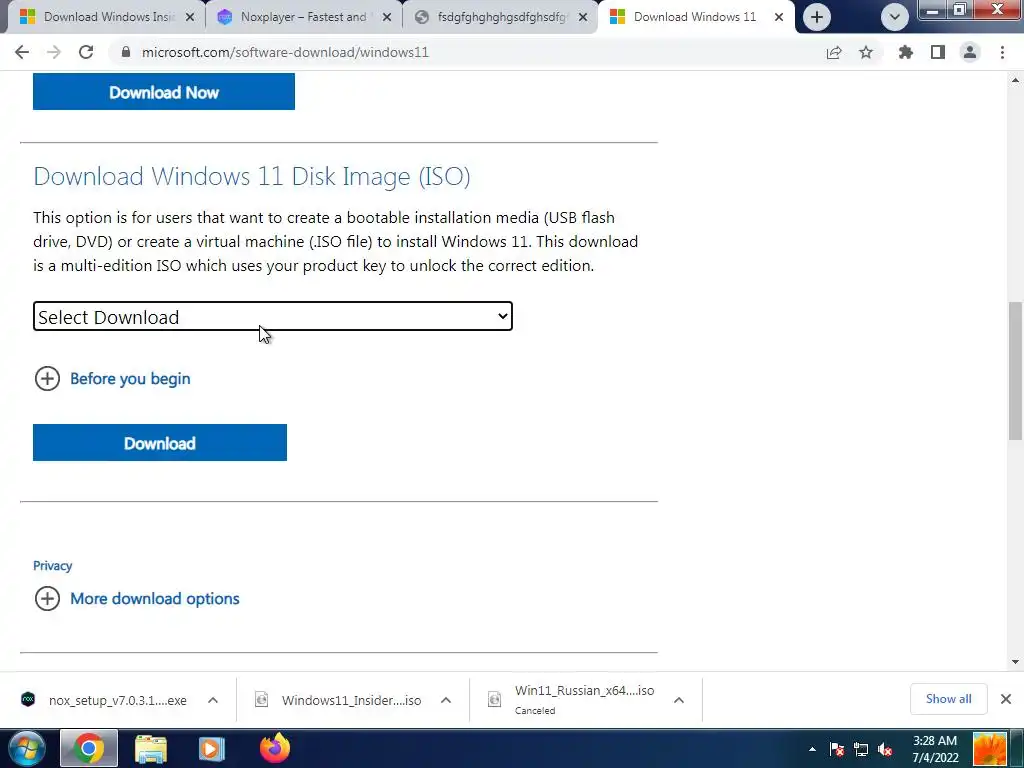The width and height of the screenshot is (1024, 768).
Task: Open the Extensions puzzle icon
Action: tap(906, 52)
